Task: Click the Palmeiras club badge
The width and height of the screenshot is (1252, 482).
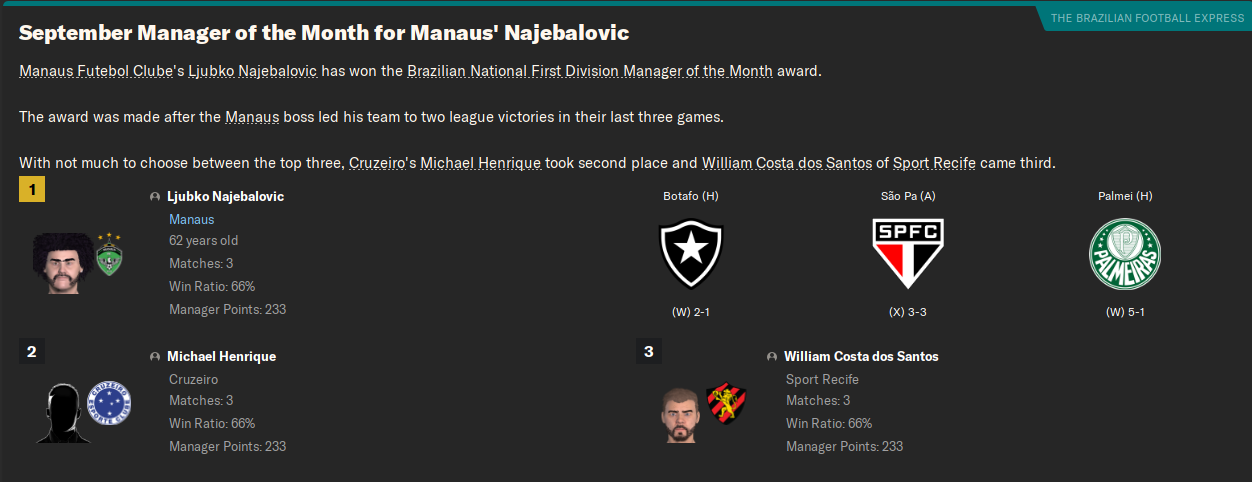Action: tap(1124, 254)
